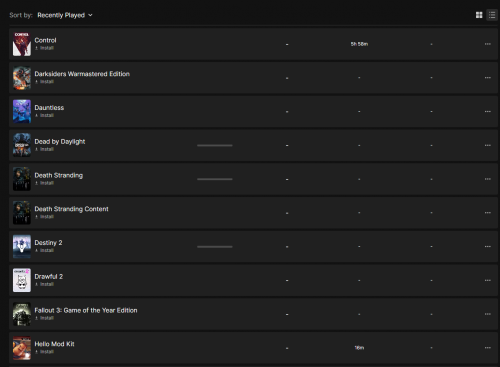The width and height of the screenshot is (500, 367).
Task: Open the Recently Played sort dropdown
Action: click(65, 15)
